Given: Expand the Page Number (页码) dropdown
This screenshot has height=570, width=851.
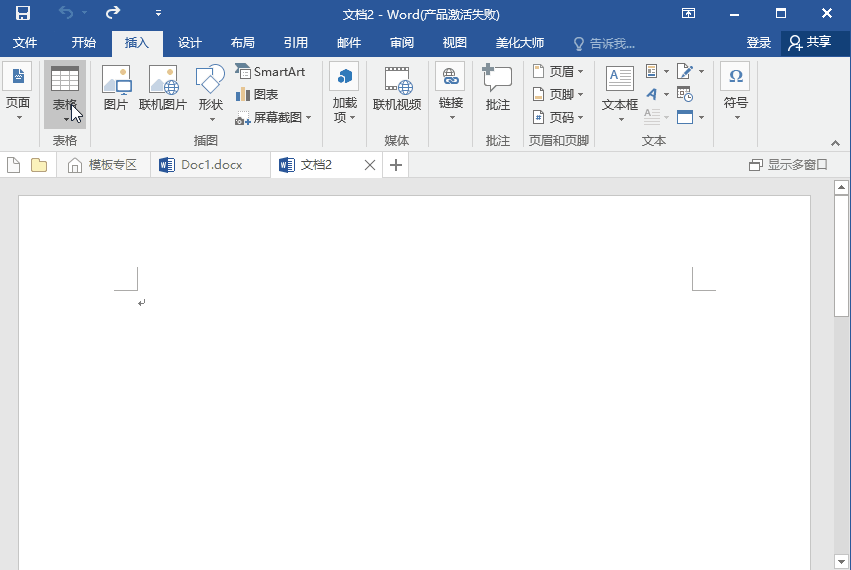Looking at the screenshot, I should pos(558,117).
